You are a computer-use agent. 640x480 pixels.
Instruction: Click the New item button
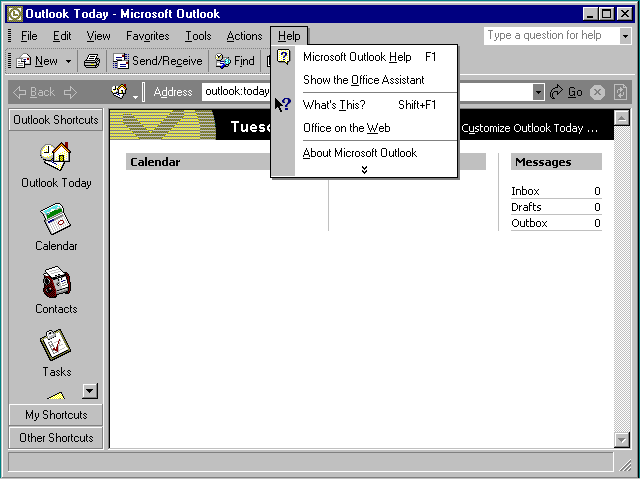[37, 61]
